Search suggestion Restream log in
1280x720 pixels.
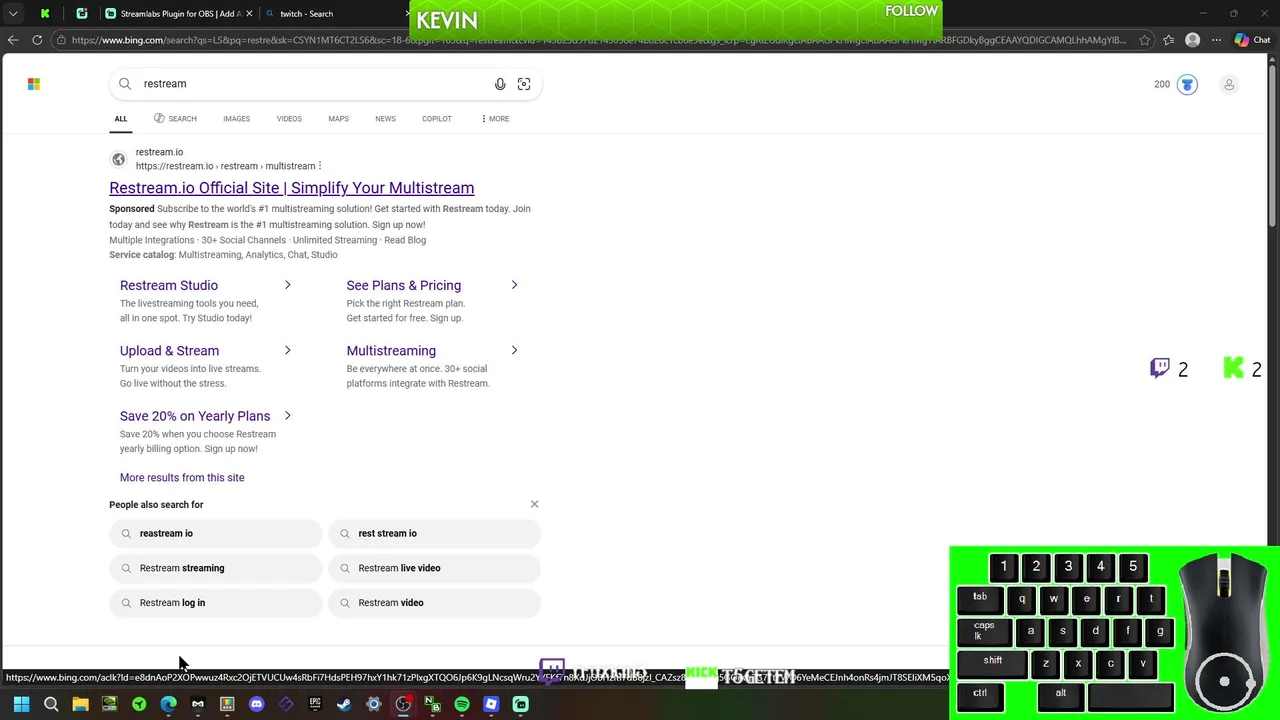[x=215, y=603]
